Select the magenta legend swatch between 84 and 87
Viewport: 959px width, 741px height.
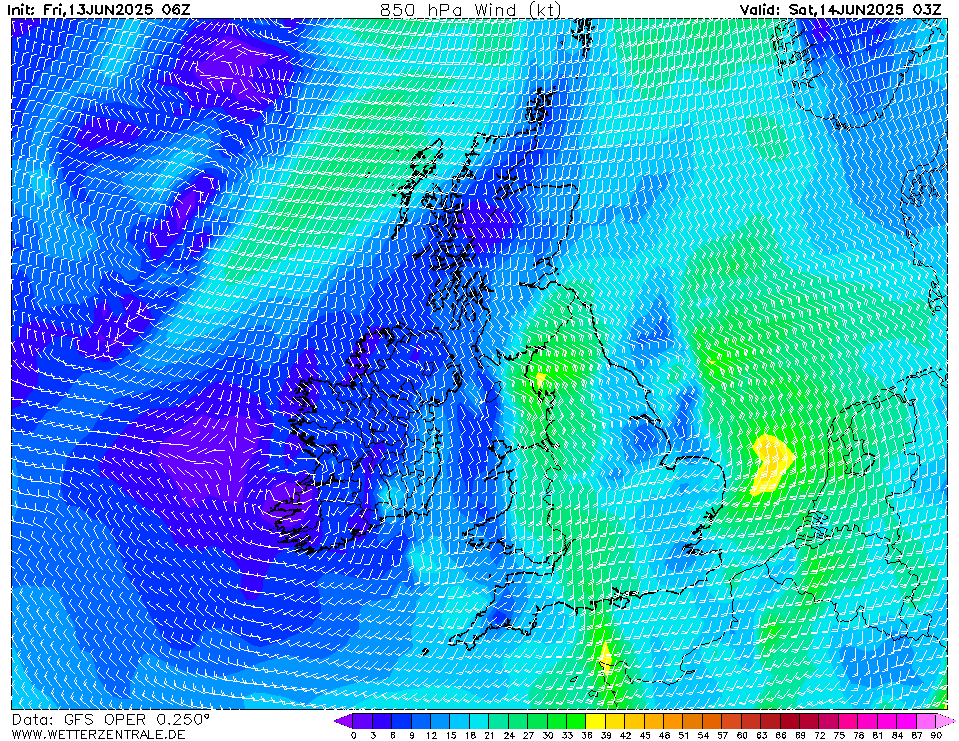[x=906, y=721]
